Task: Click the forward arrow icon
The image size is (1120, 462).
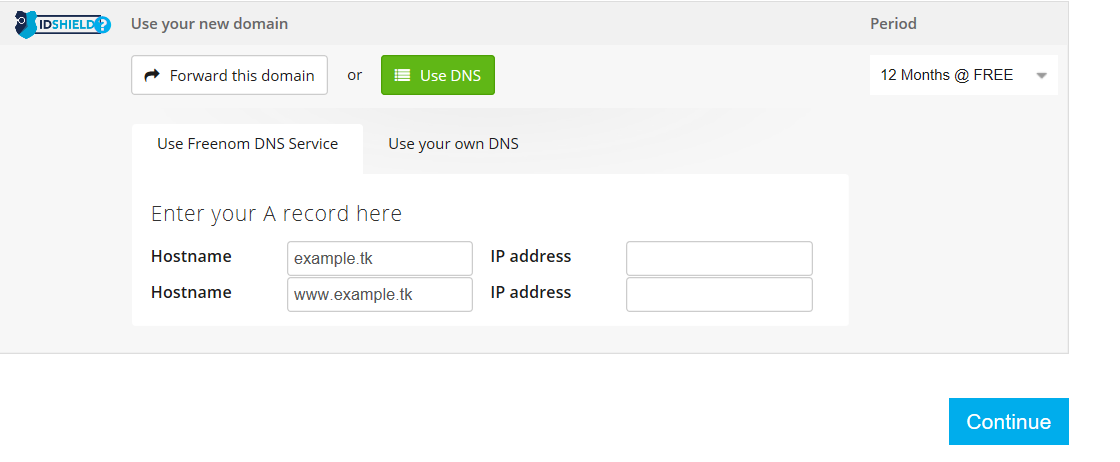Action: pos(152,75)
